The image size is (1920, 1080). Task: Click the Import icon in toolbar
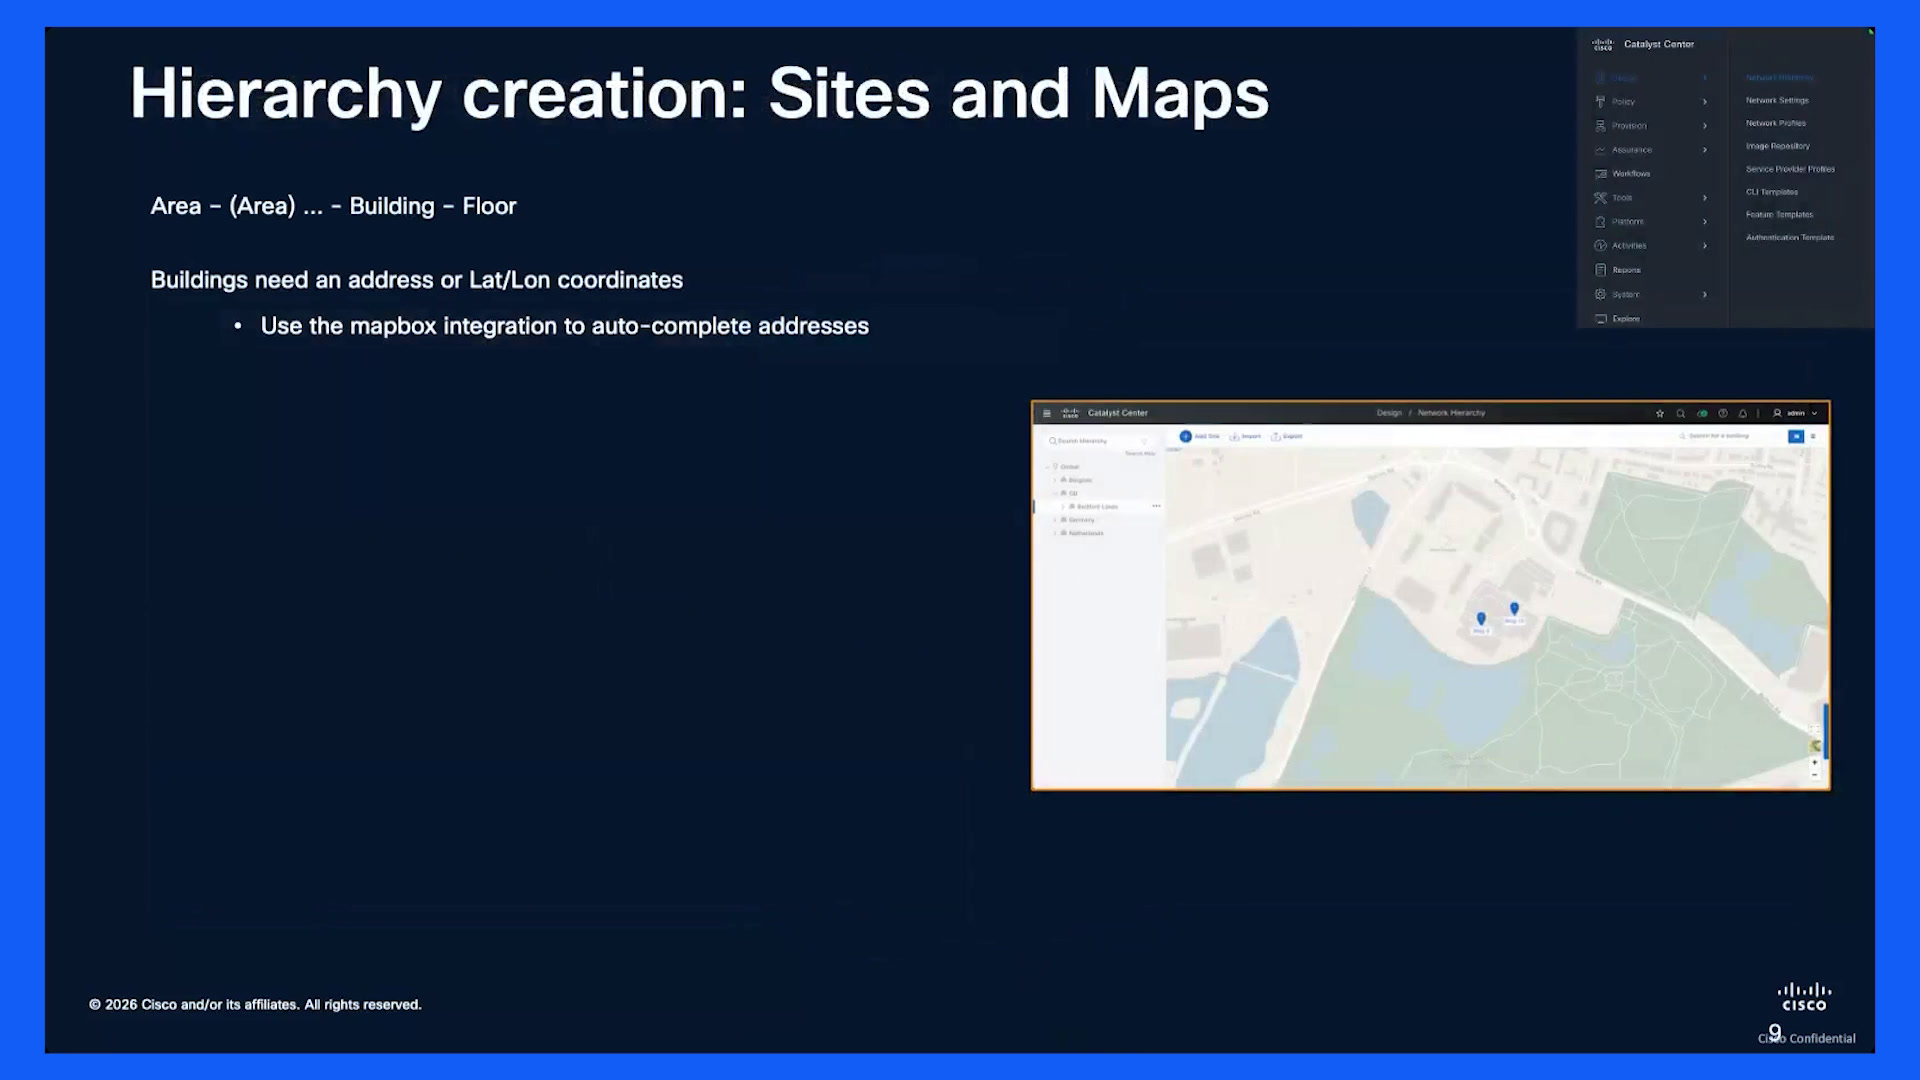1235,436
